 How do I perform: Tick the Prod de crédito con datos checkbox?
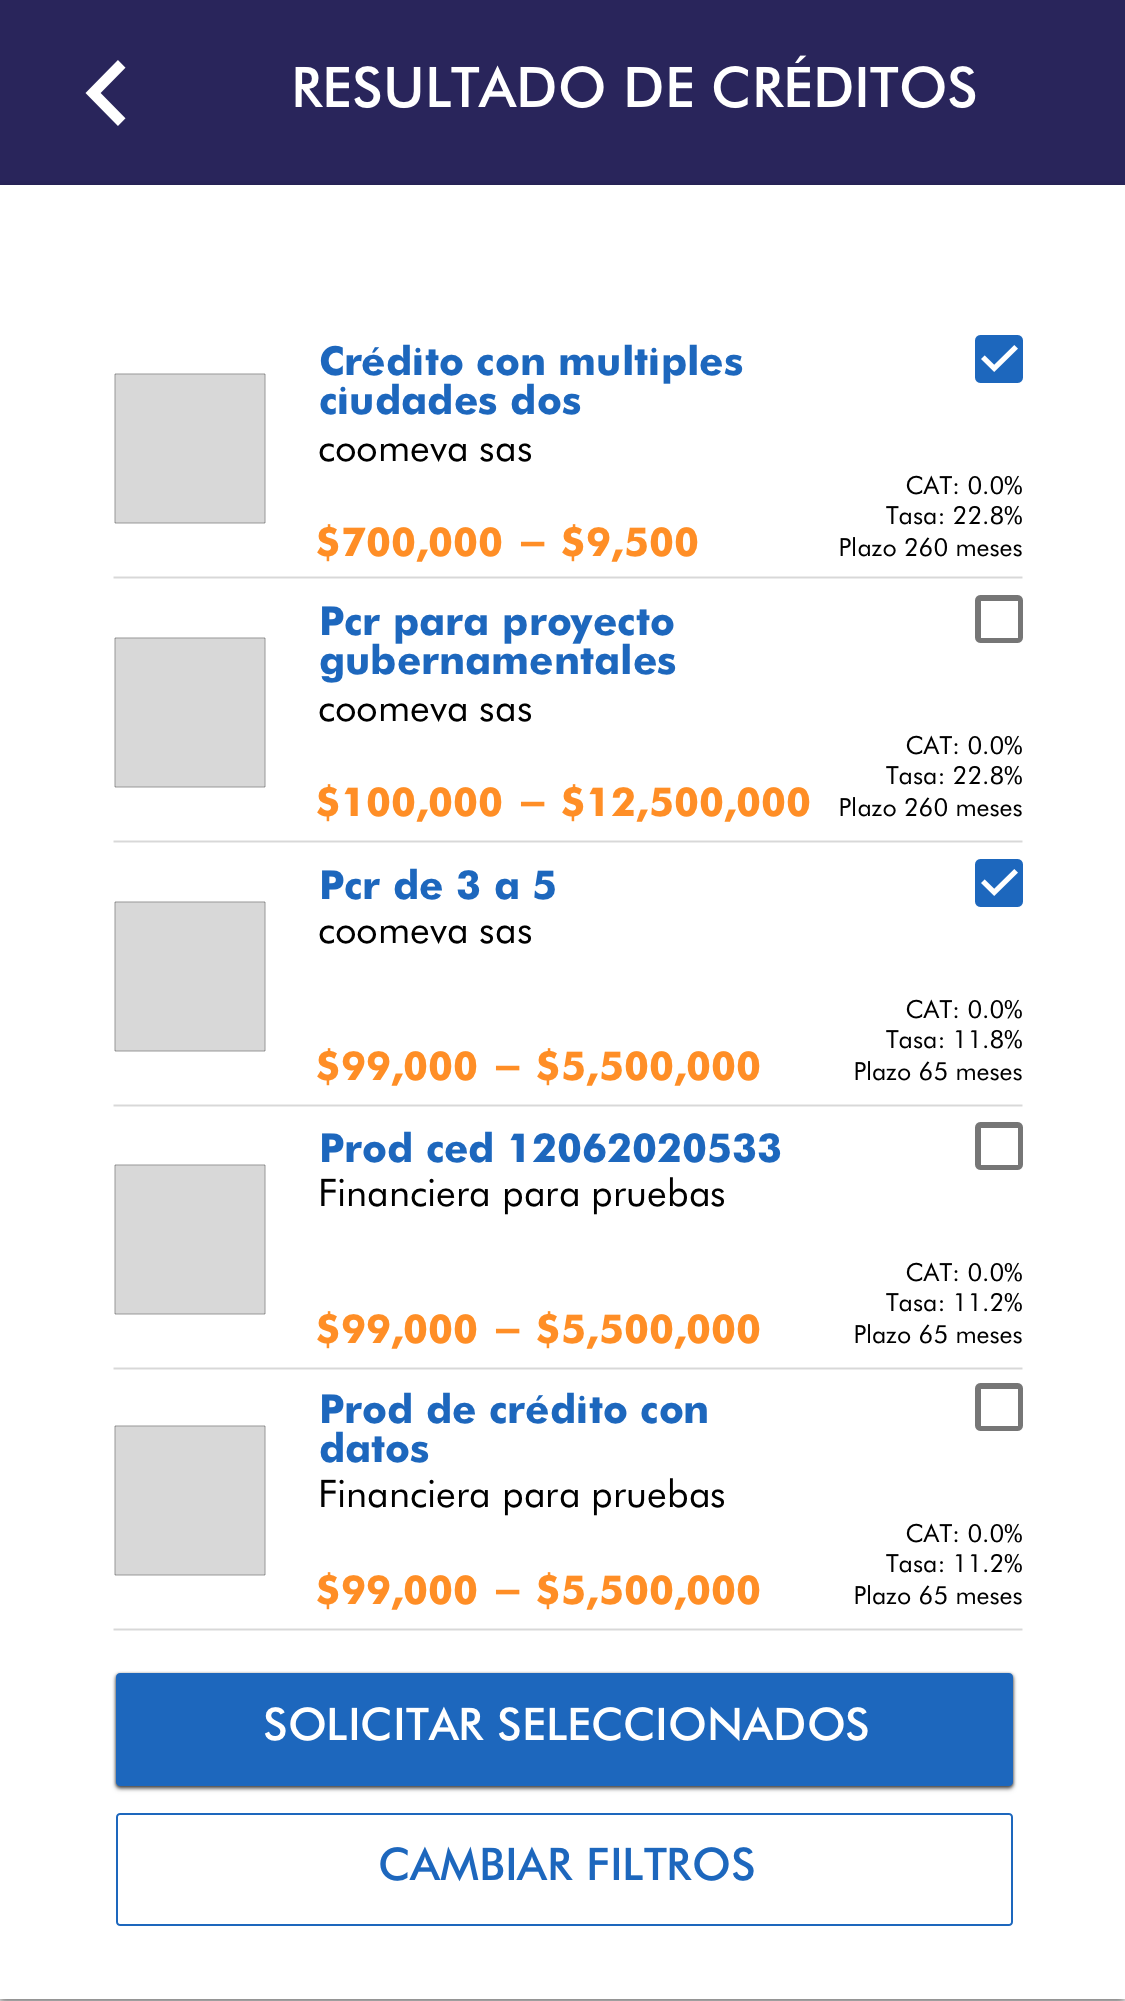point(998,1407)
